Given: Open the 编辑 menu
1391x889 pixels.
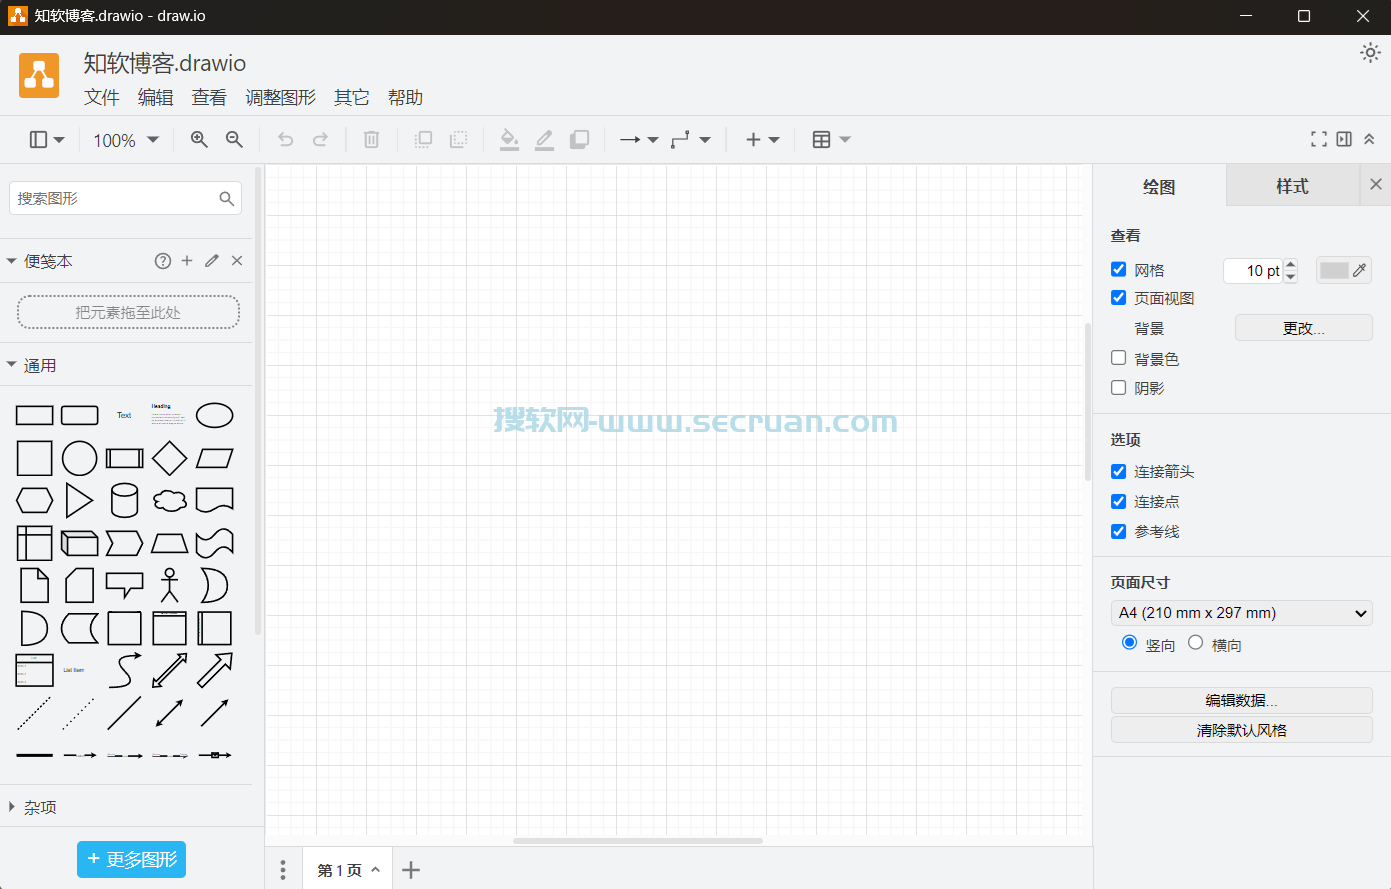Looking at the screenshot, I should pos(156,97).
